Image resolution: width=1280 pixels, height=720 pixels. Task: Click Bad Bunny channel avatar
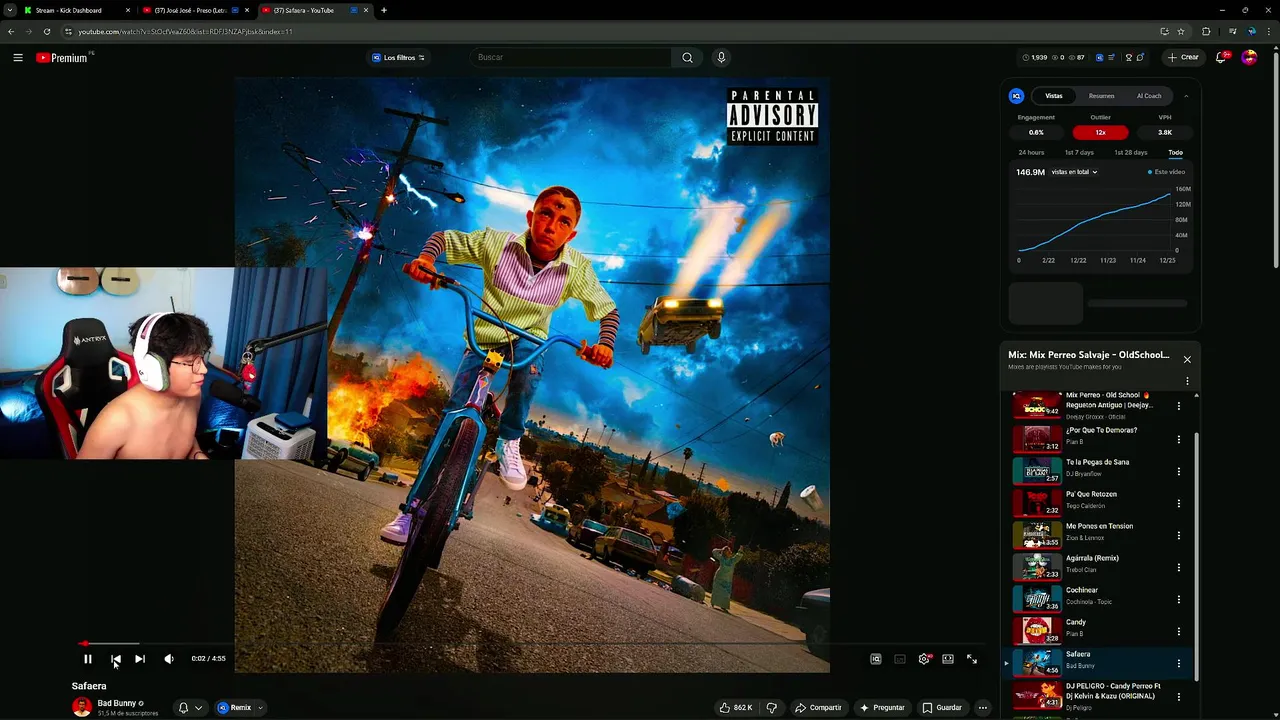click(x=82, y=707)
